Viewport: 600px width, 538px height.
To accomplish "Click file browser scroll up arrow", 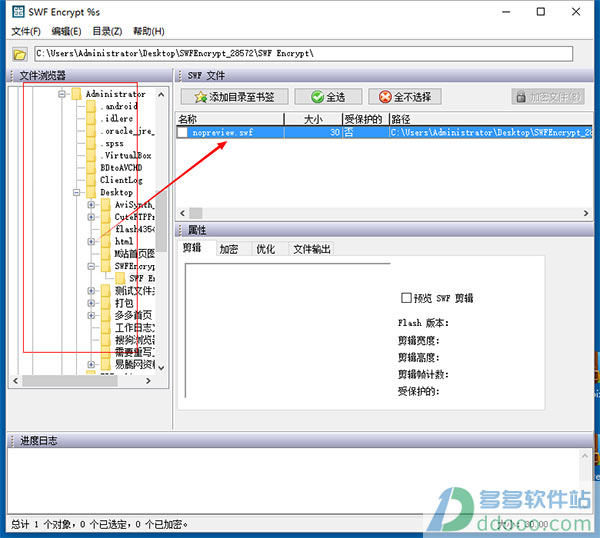I will pyautogui.click(x=161, y=94).
